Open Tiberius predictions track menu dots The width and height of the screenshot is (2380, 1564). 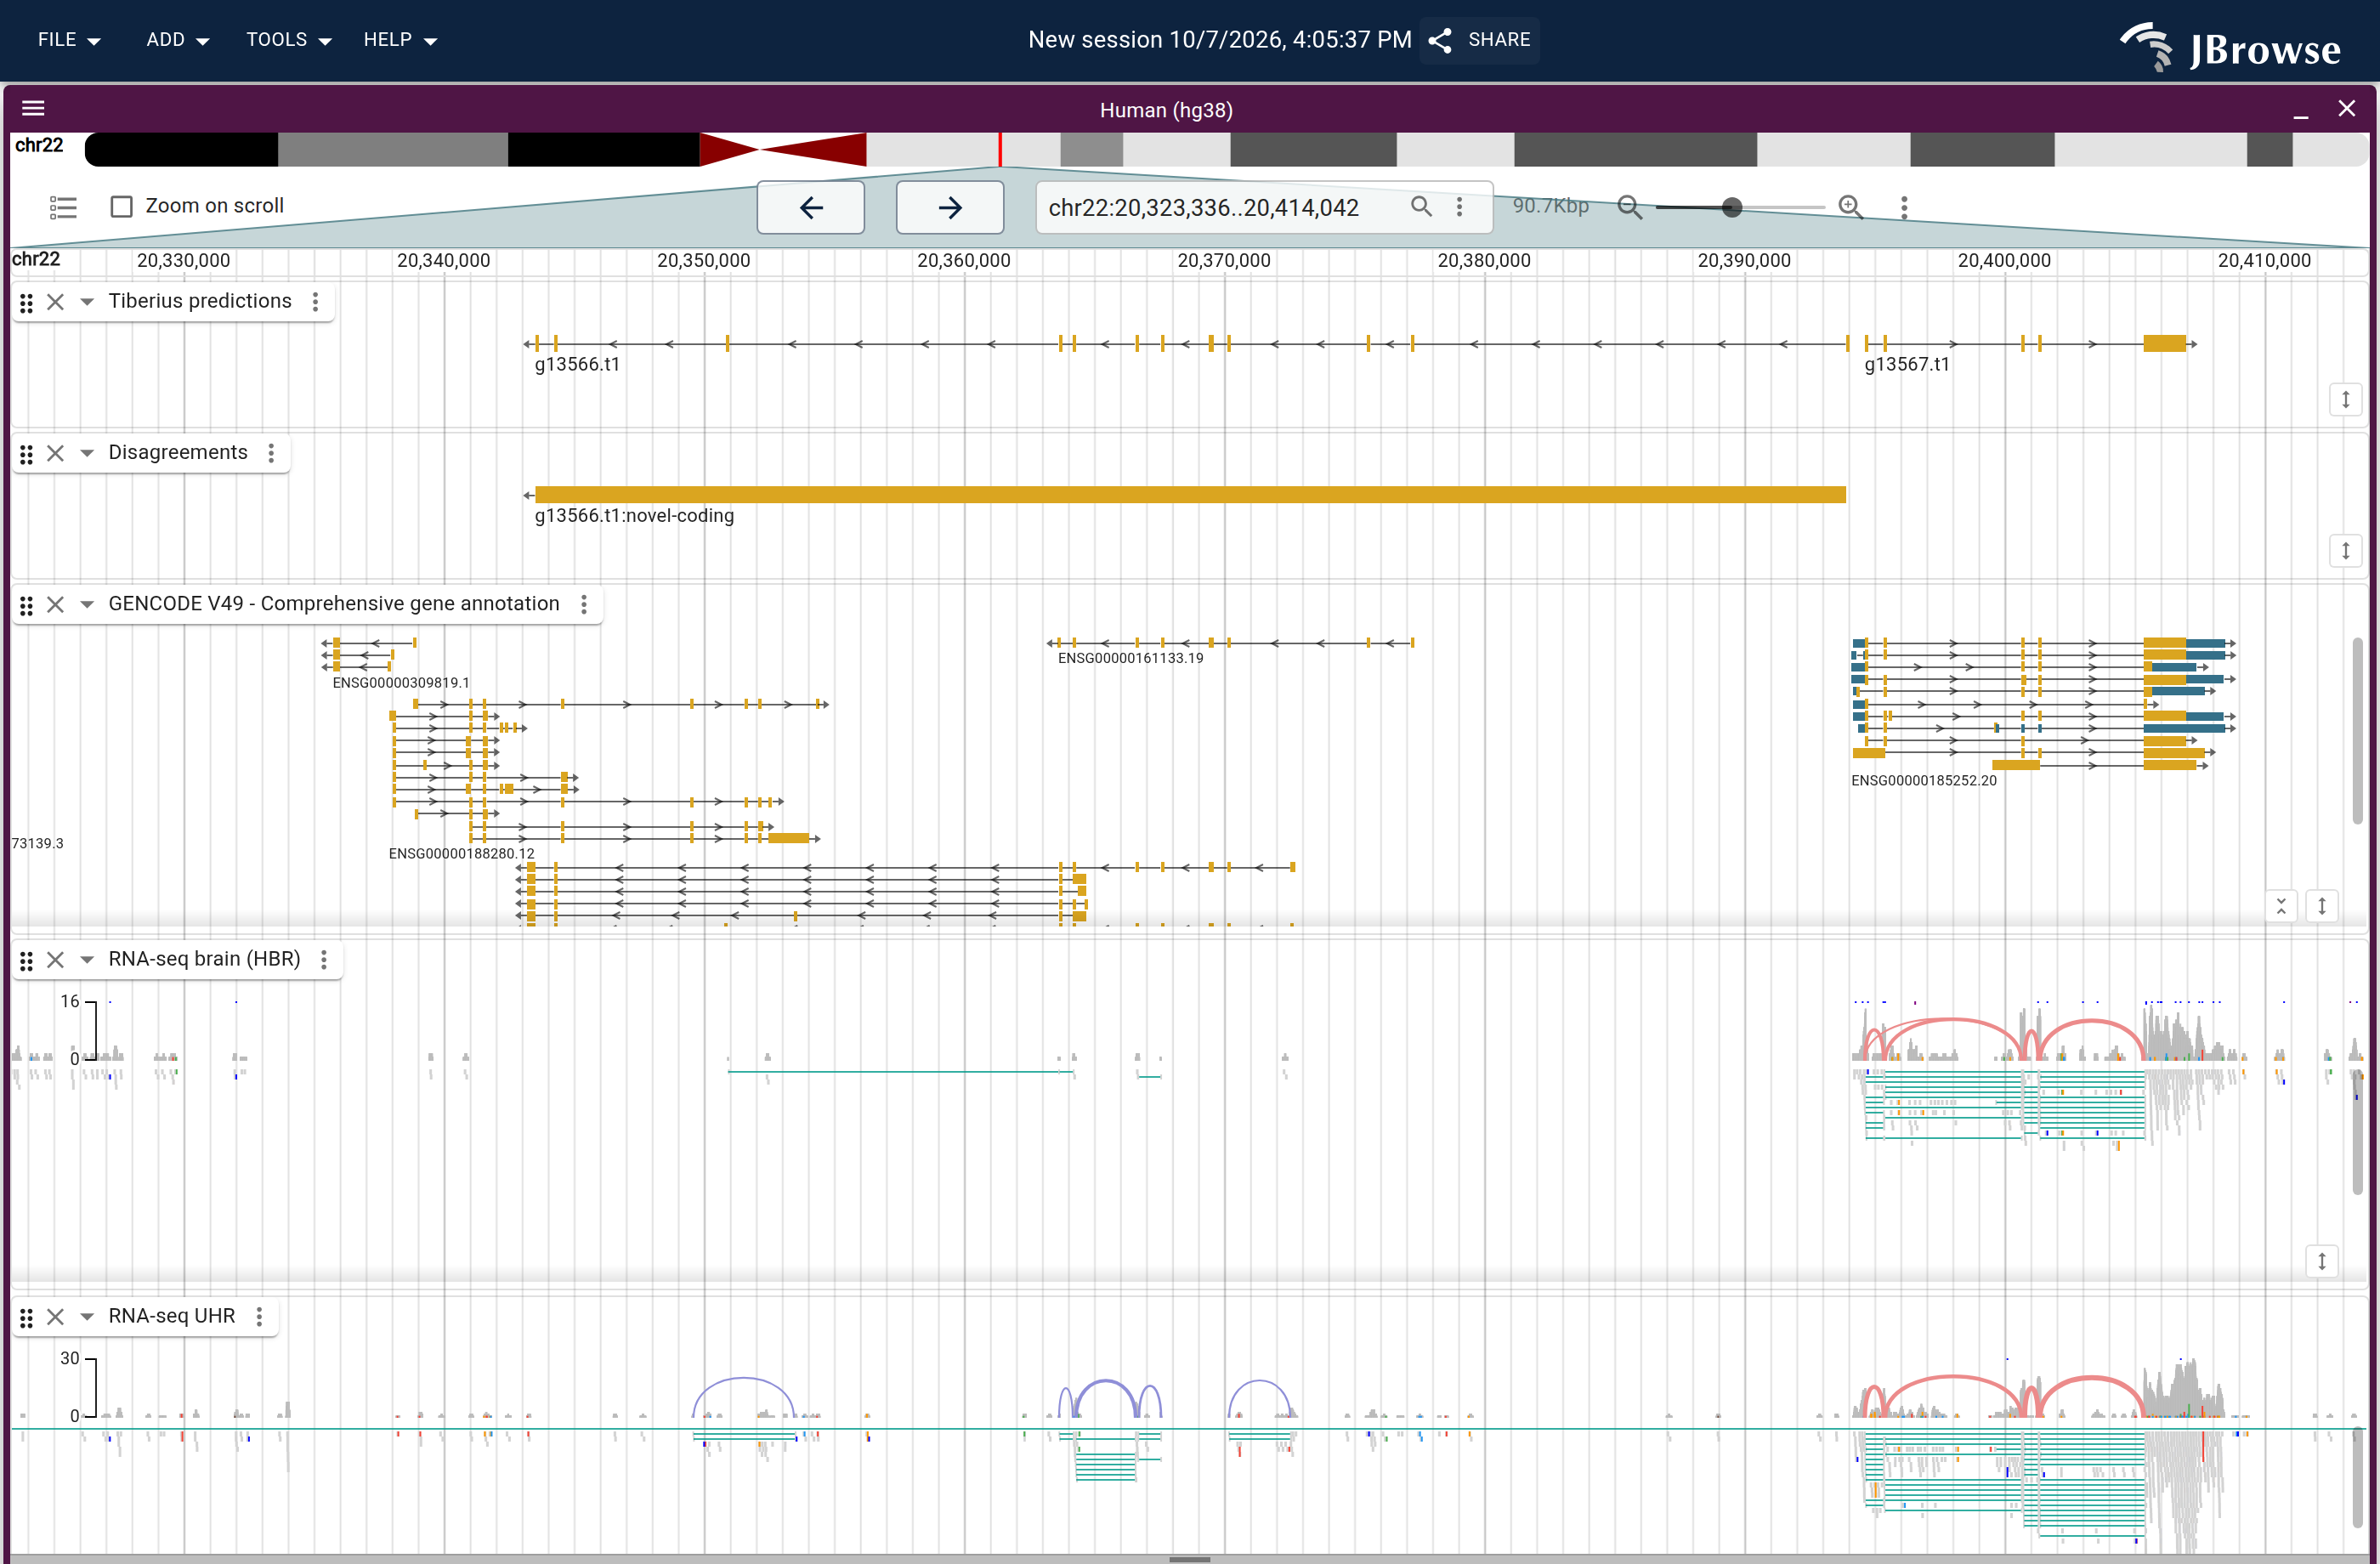tap(315, 302)
